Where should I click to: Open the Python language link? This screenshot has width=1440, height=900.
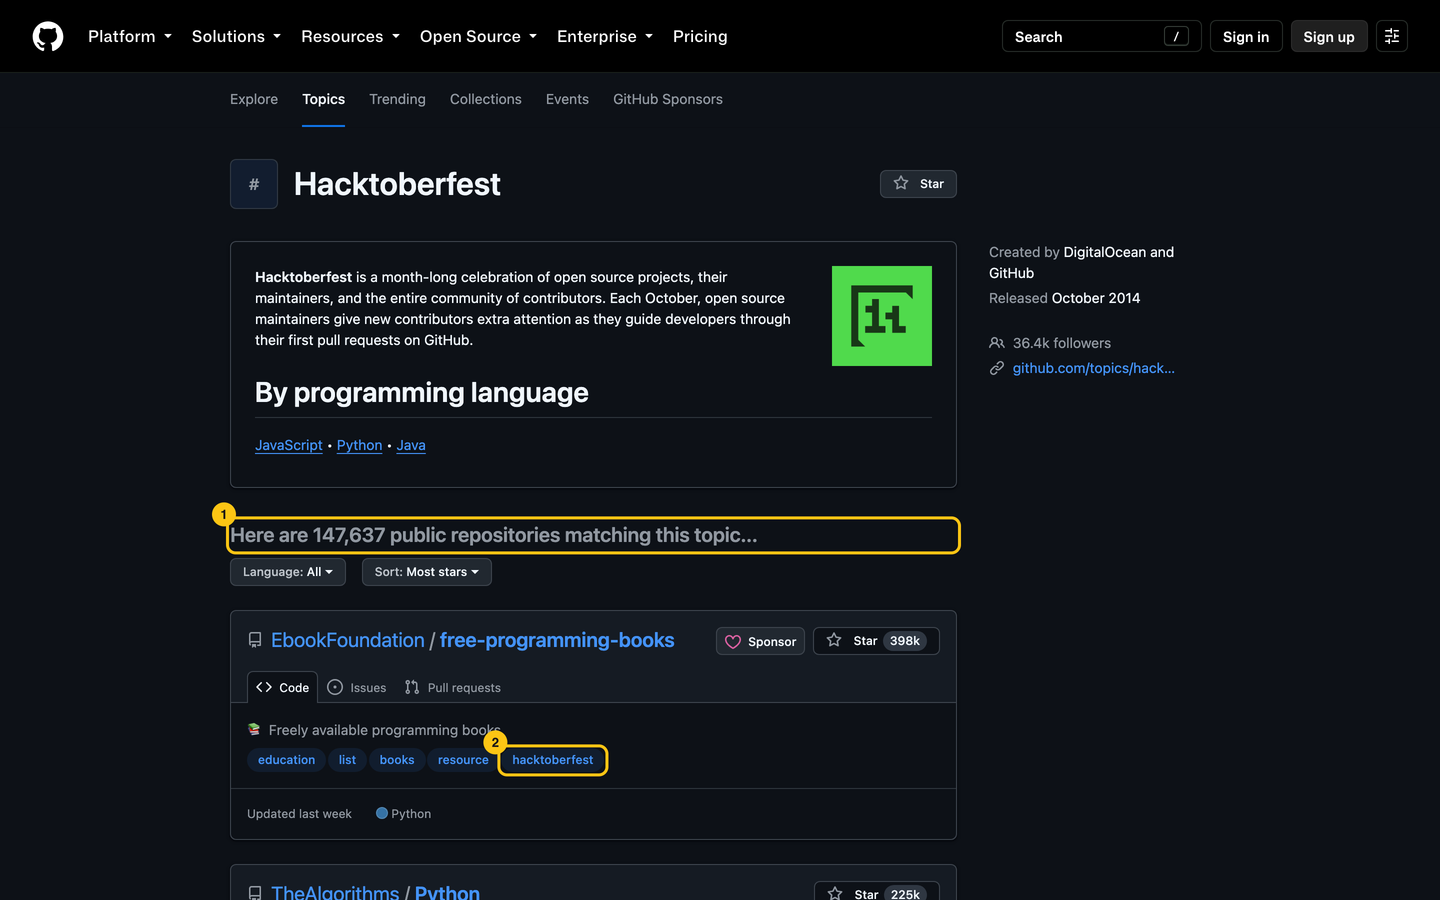coord(360,445)
